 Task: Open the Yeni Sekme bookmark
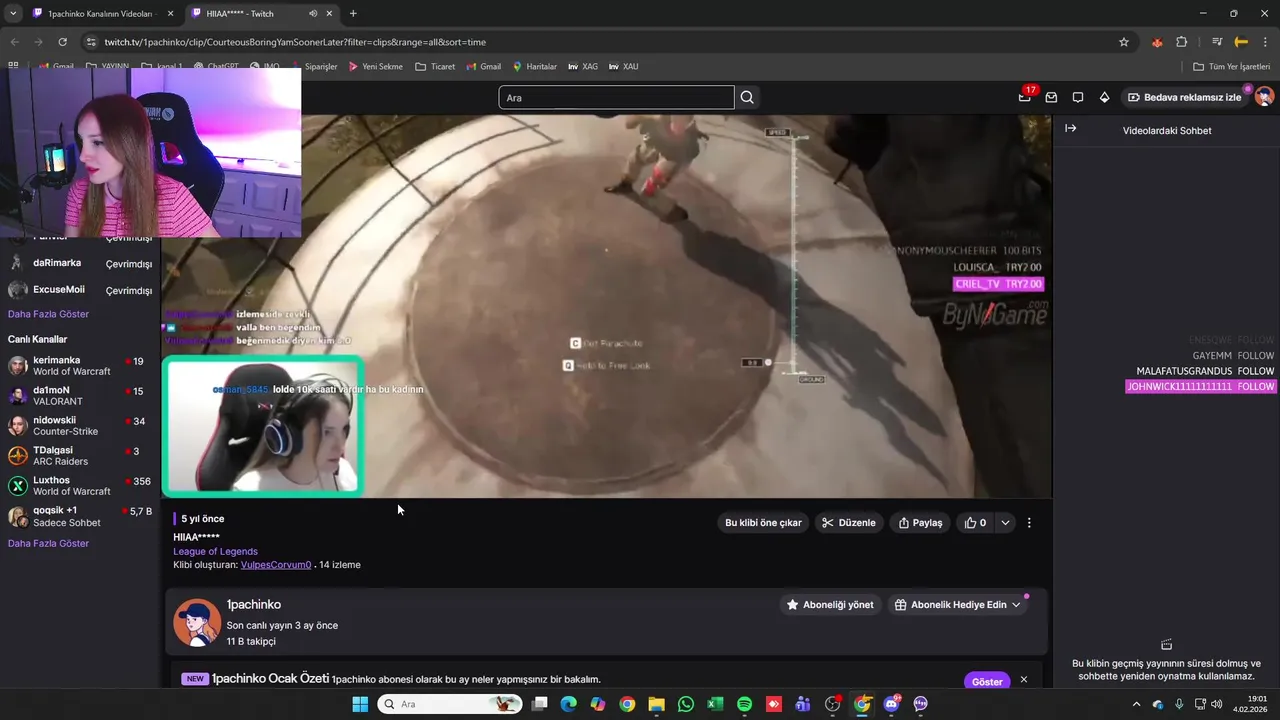tap(375, 66)
